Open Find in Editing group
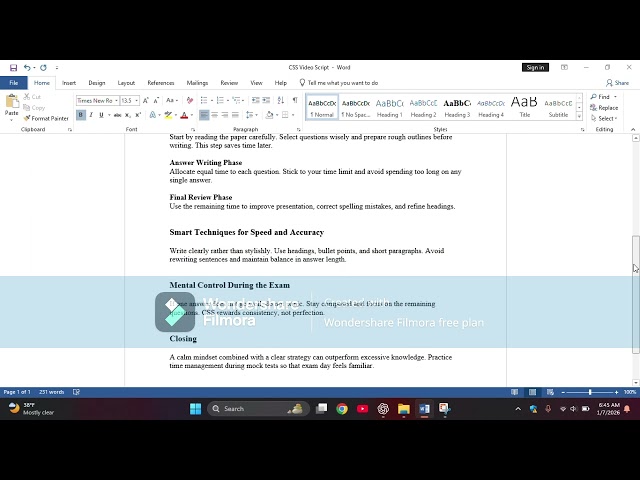Viewport: 640px width, 480px height. point(600,97)
